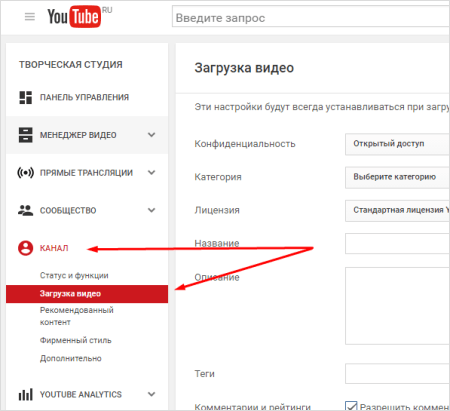Image resolution: width=450 pixels, height=411 pixels.
Task: Select 'Загрузка видео' submenu item
Action: pyautogui.click(x=87, y=294)
